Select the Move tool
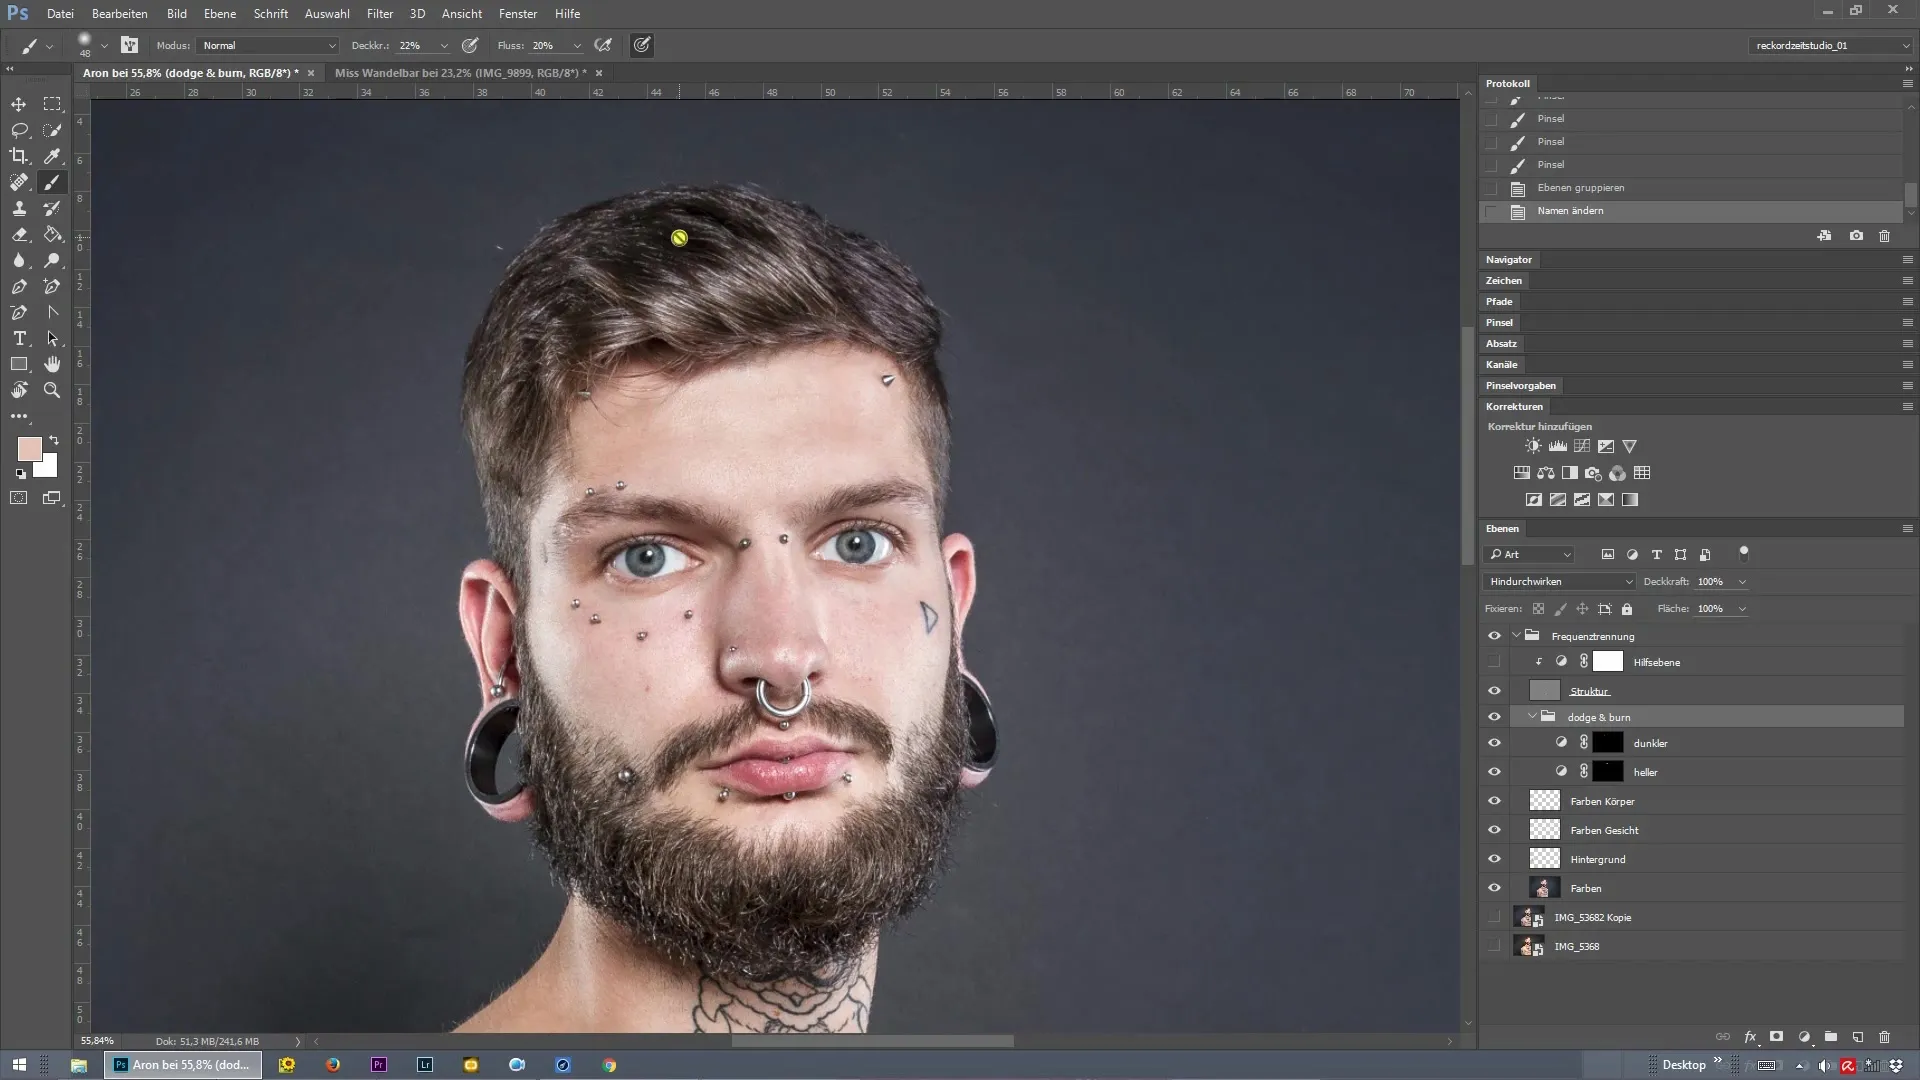 click(x=19, y=104)
